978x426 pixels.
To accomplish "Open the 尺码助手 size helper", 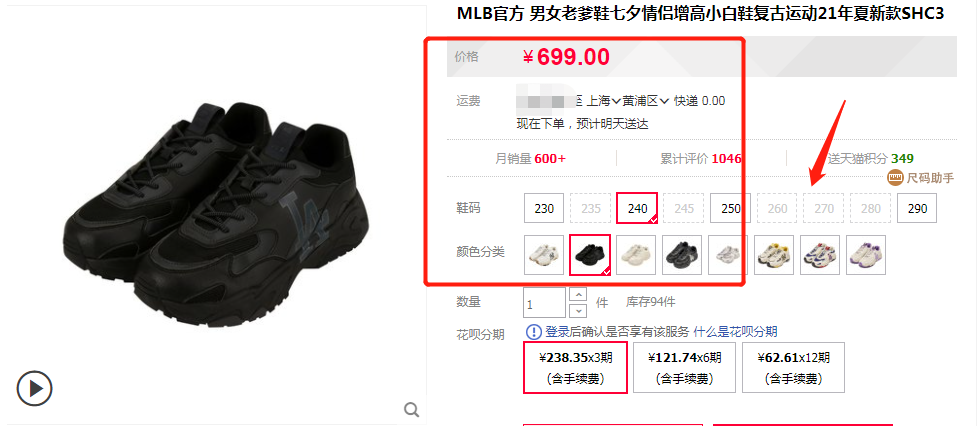I will [x=921, y=178].
